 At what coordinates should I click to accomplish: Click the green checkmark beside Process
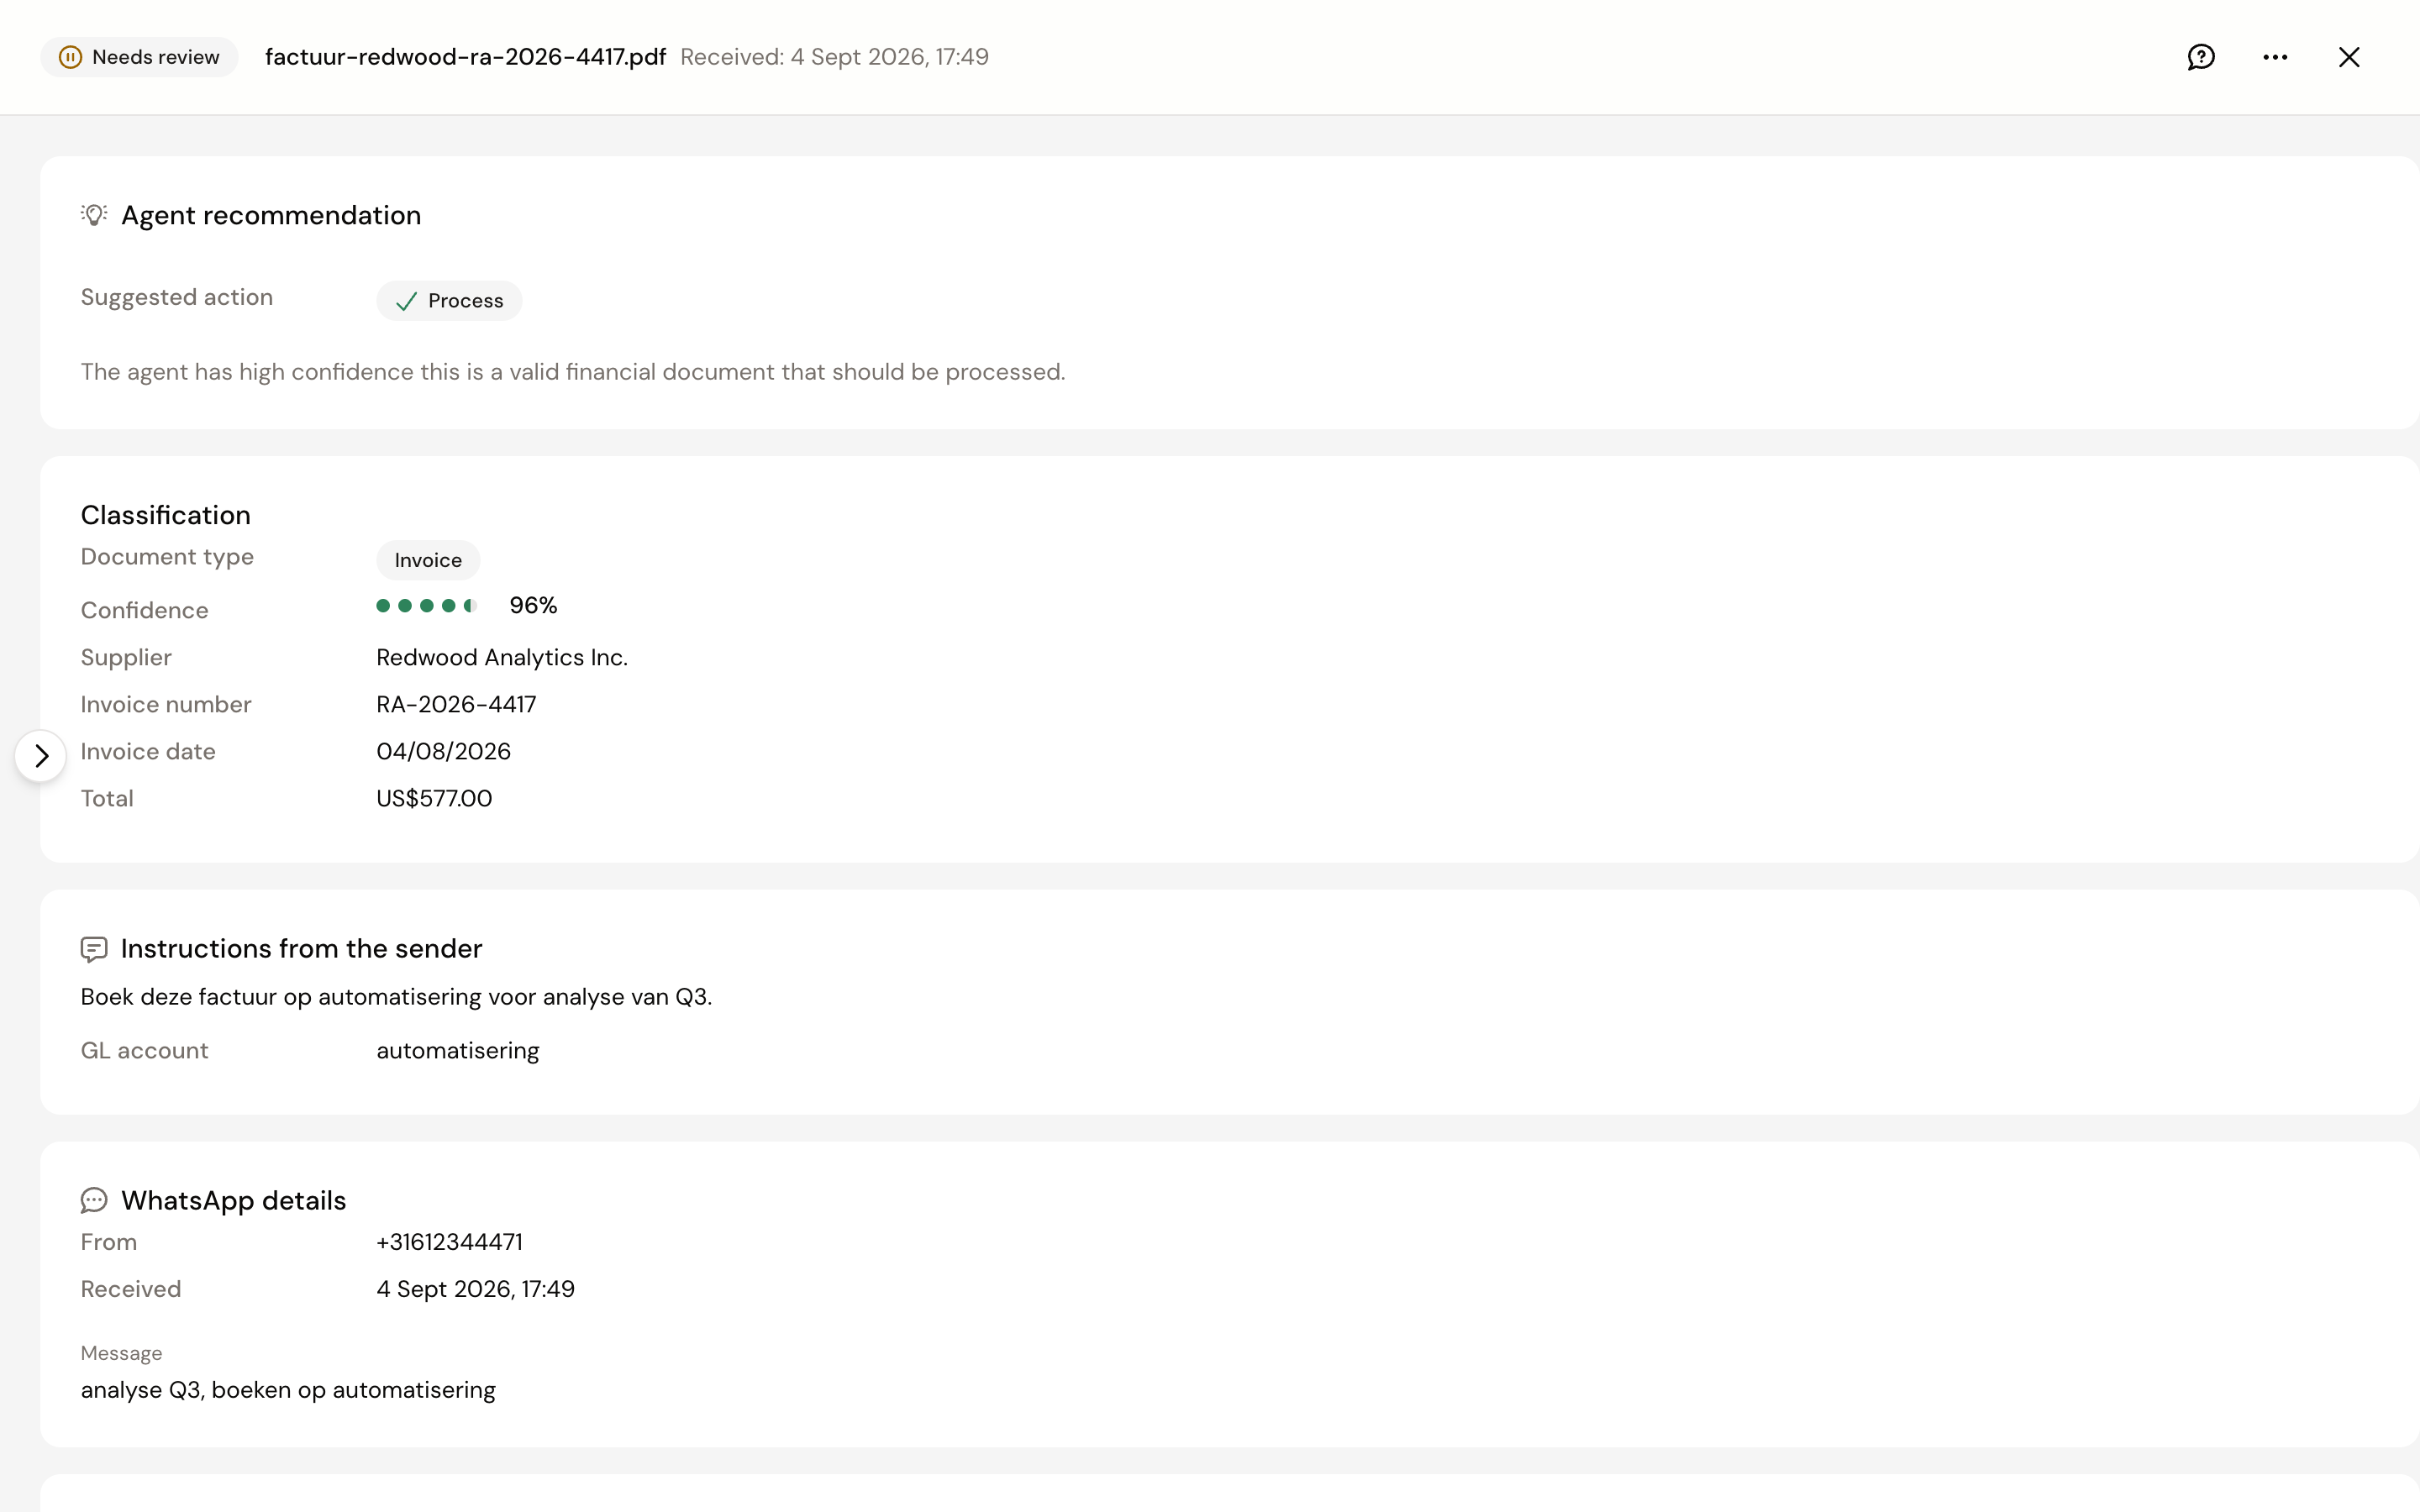coord(406,301)
